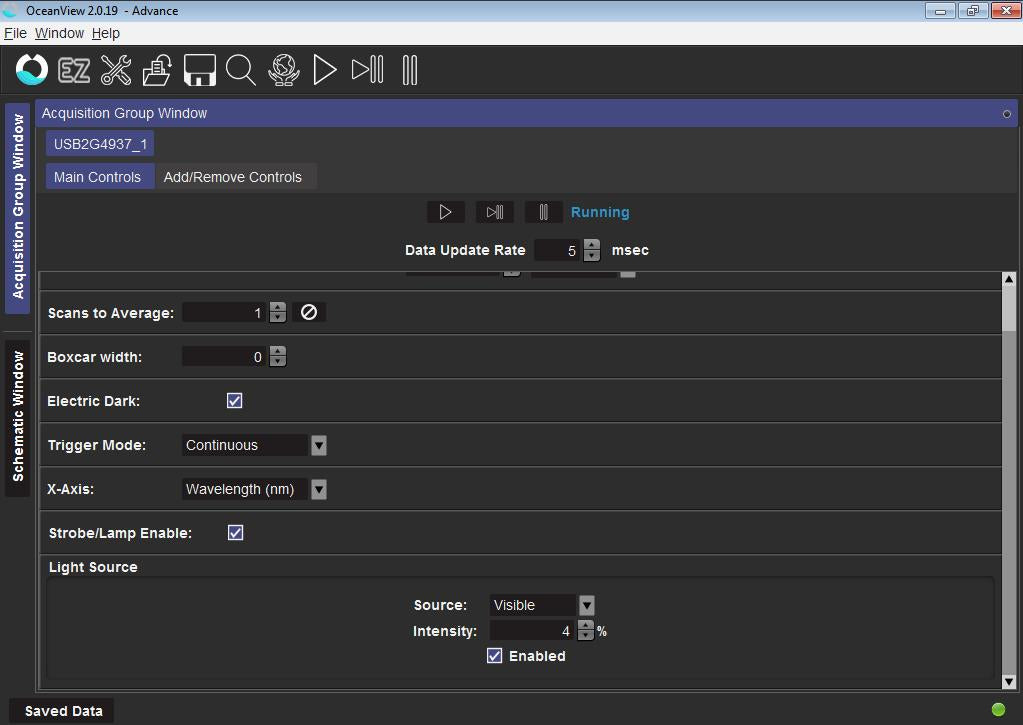This screenshot has width=1023, height=725.
Task: Select the USB2G4937_1 device button
Action: [x=100, y=144]
